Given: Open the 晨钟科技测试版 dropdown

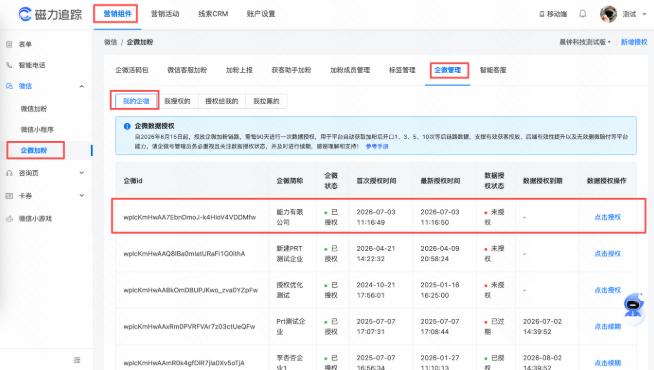Looking at the screenshot, I should (585, 42).
